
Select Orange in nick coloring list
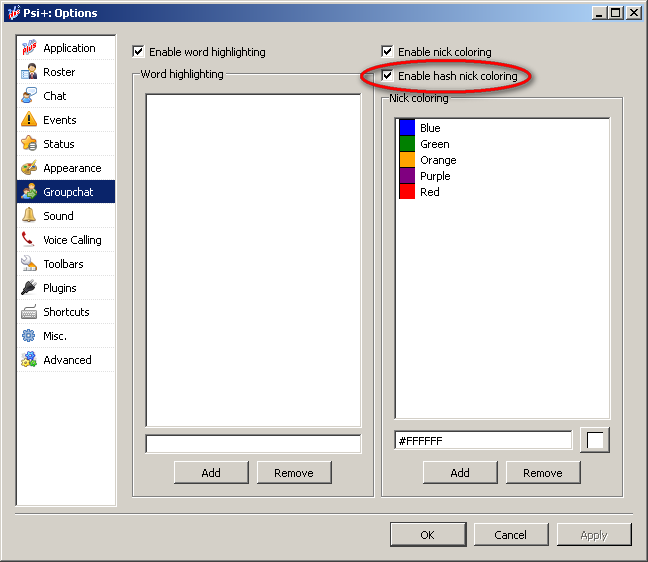[438, 160]
